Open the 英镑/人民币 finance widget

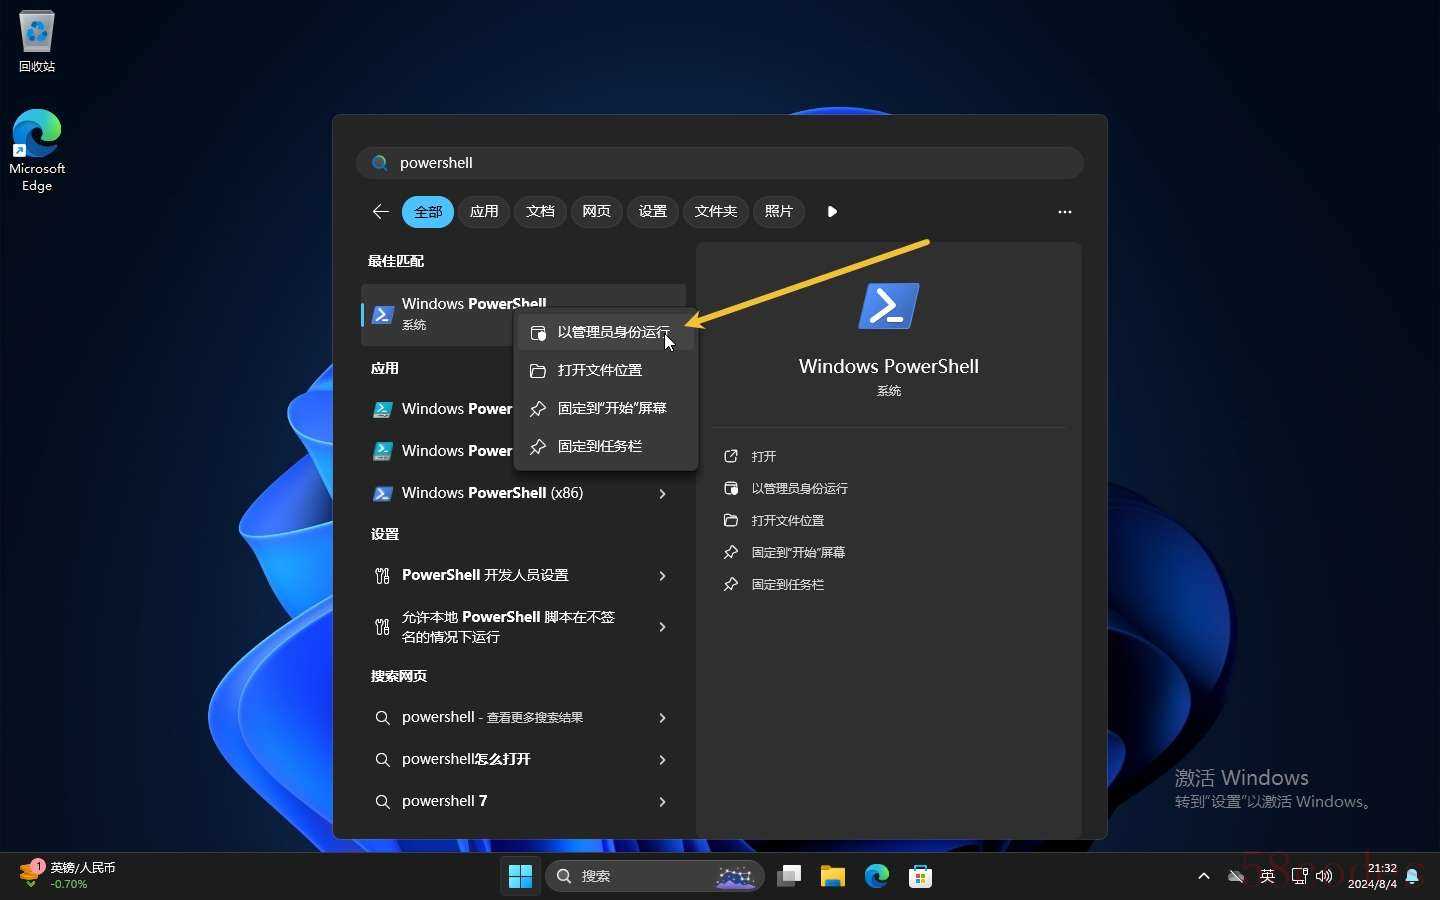(68, 875)
